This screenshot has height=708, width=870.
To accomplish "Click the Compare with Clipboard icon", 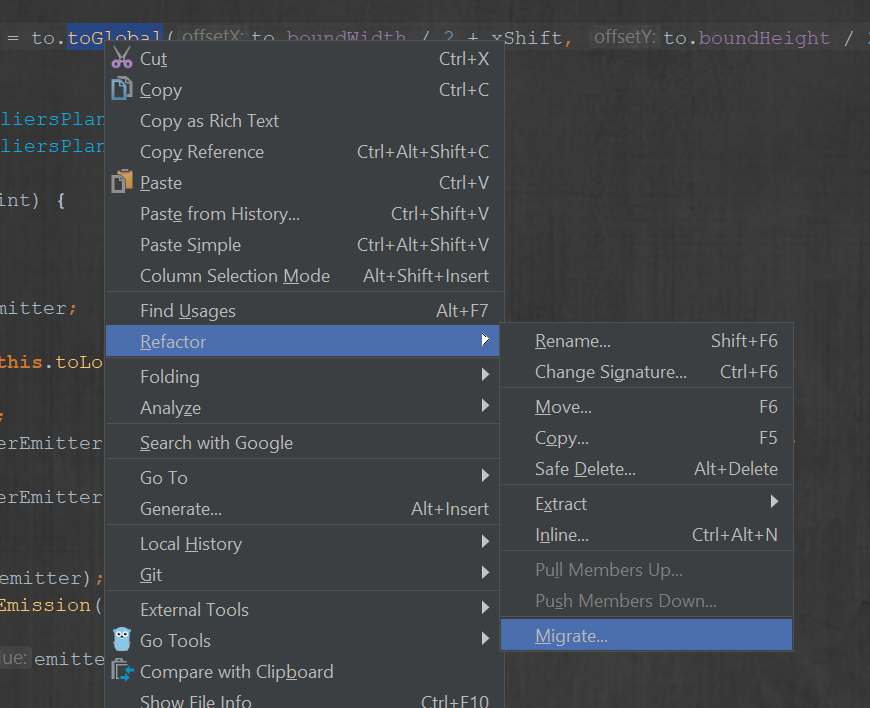I will point(122,672).
